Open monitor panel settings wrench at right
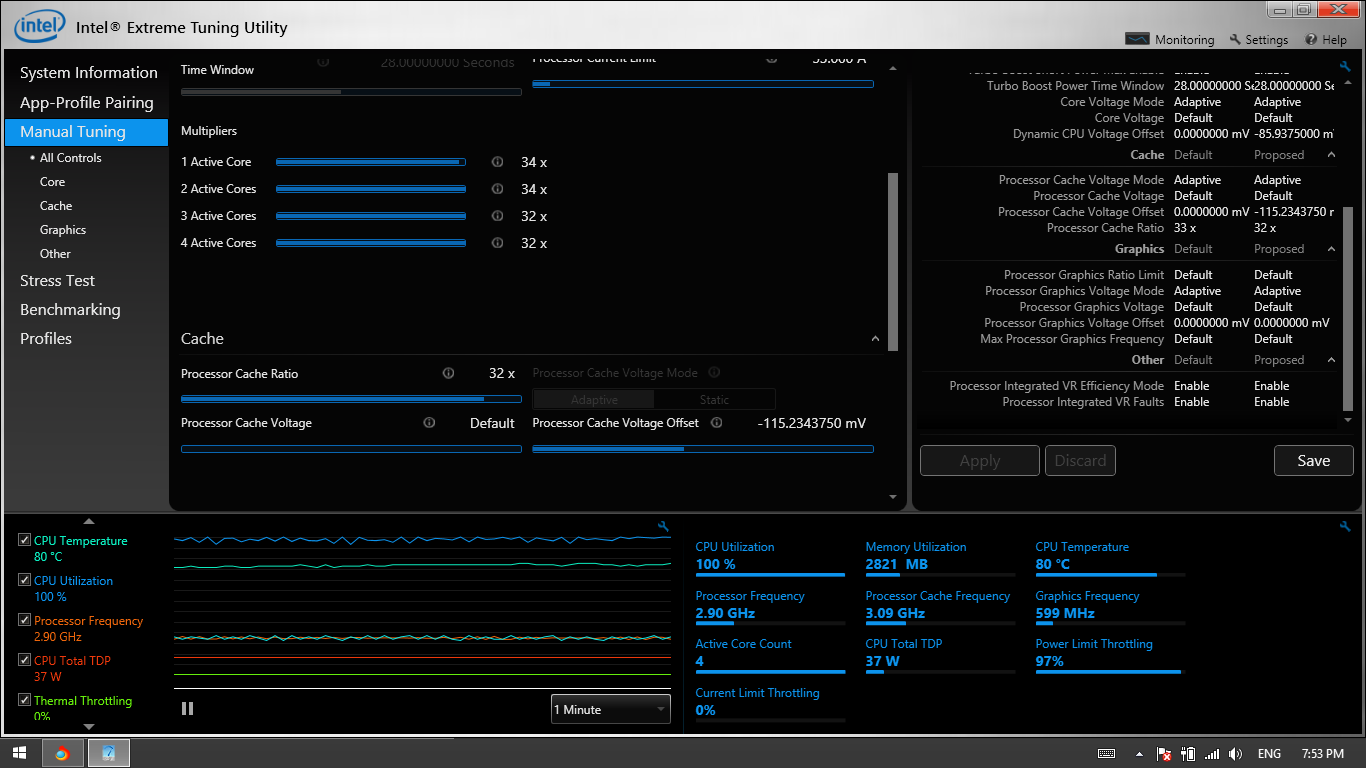This screenshot has width=1366, height=768. [x=1345, y=526]
